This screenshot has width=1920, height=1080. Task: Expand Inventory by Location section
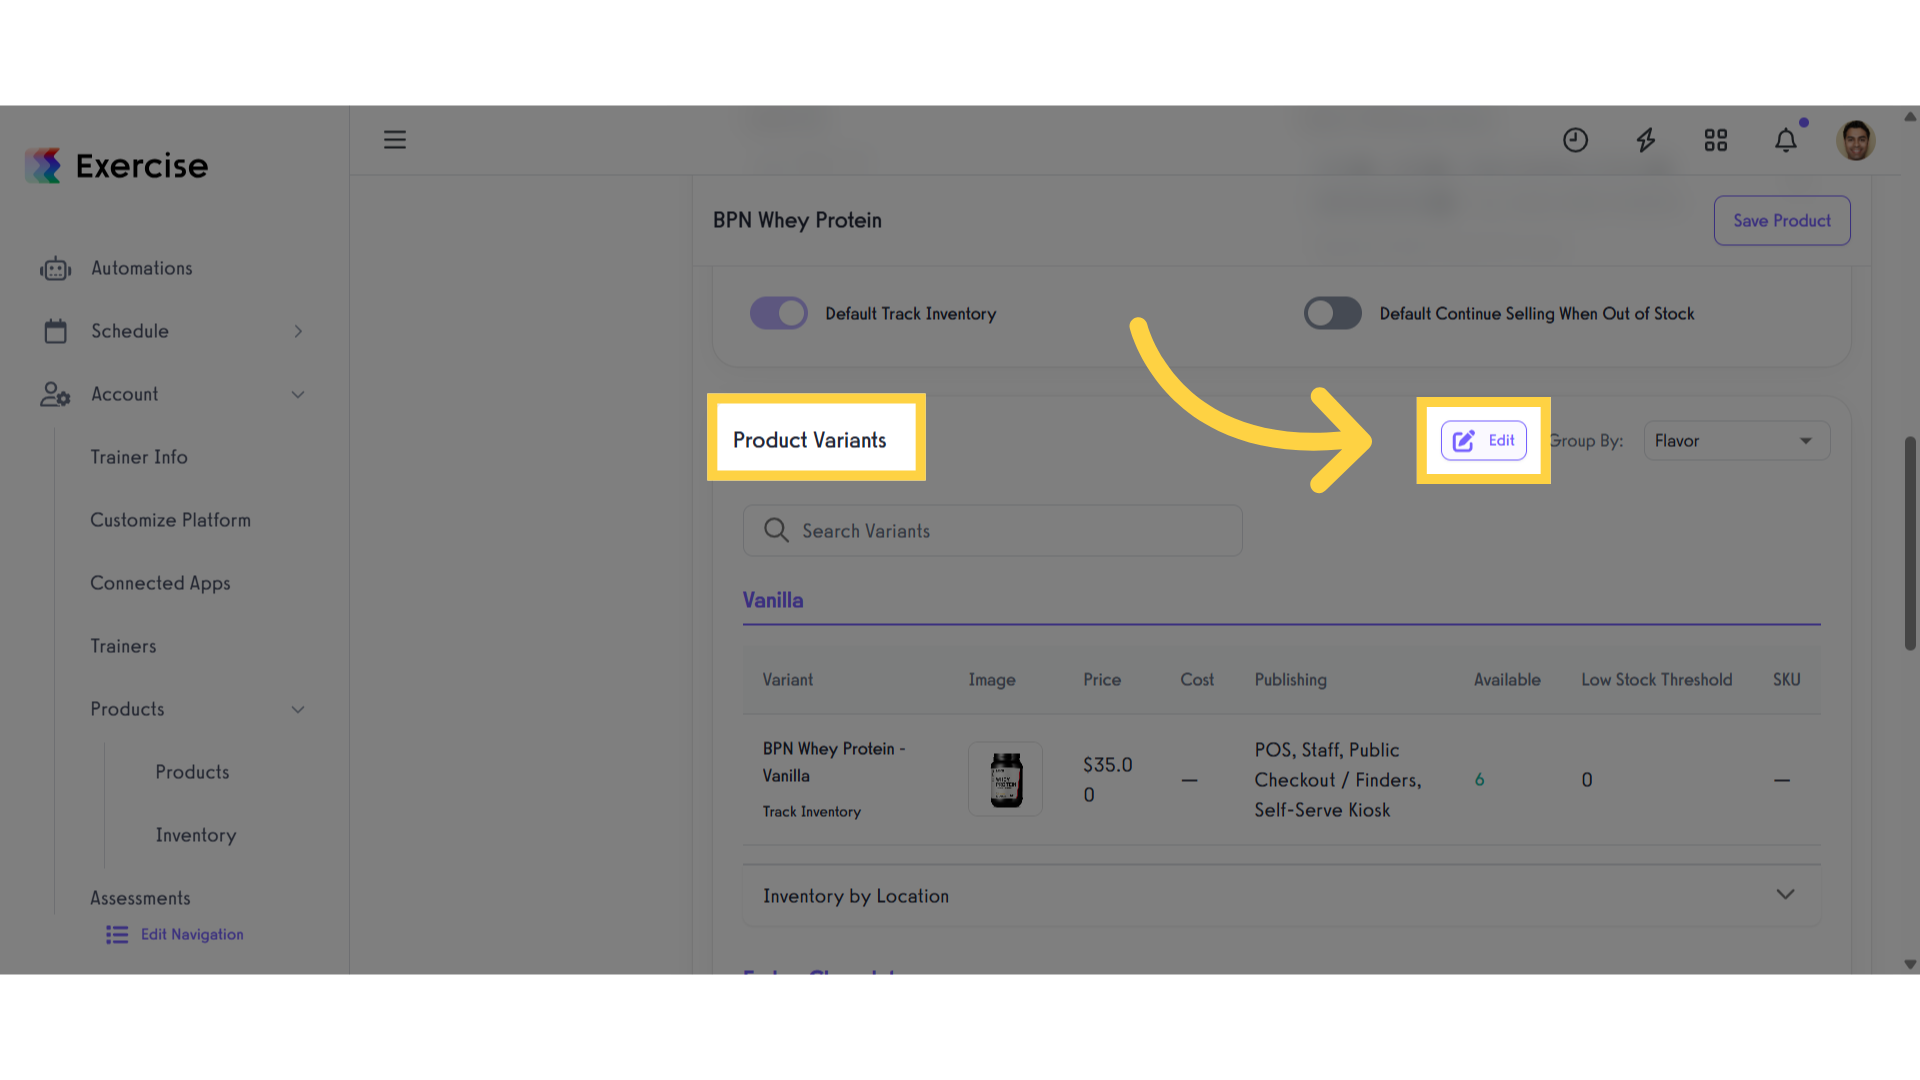click(x=1281, y=896)
